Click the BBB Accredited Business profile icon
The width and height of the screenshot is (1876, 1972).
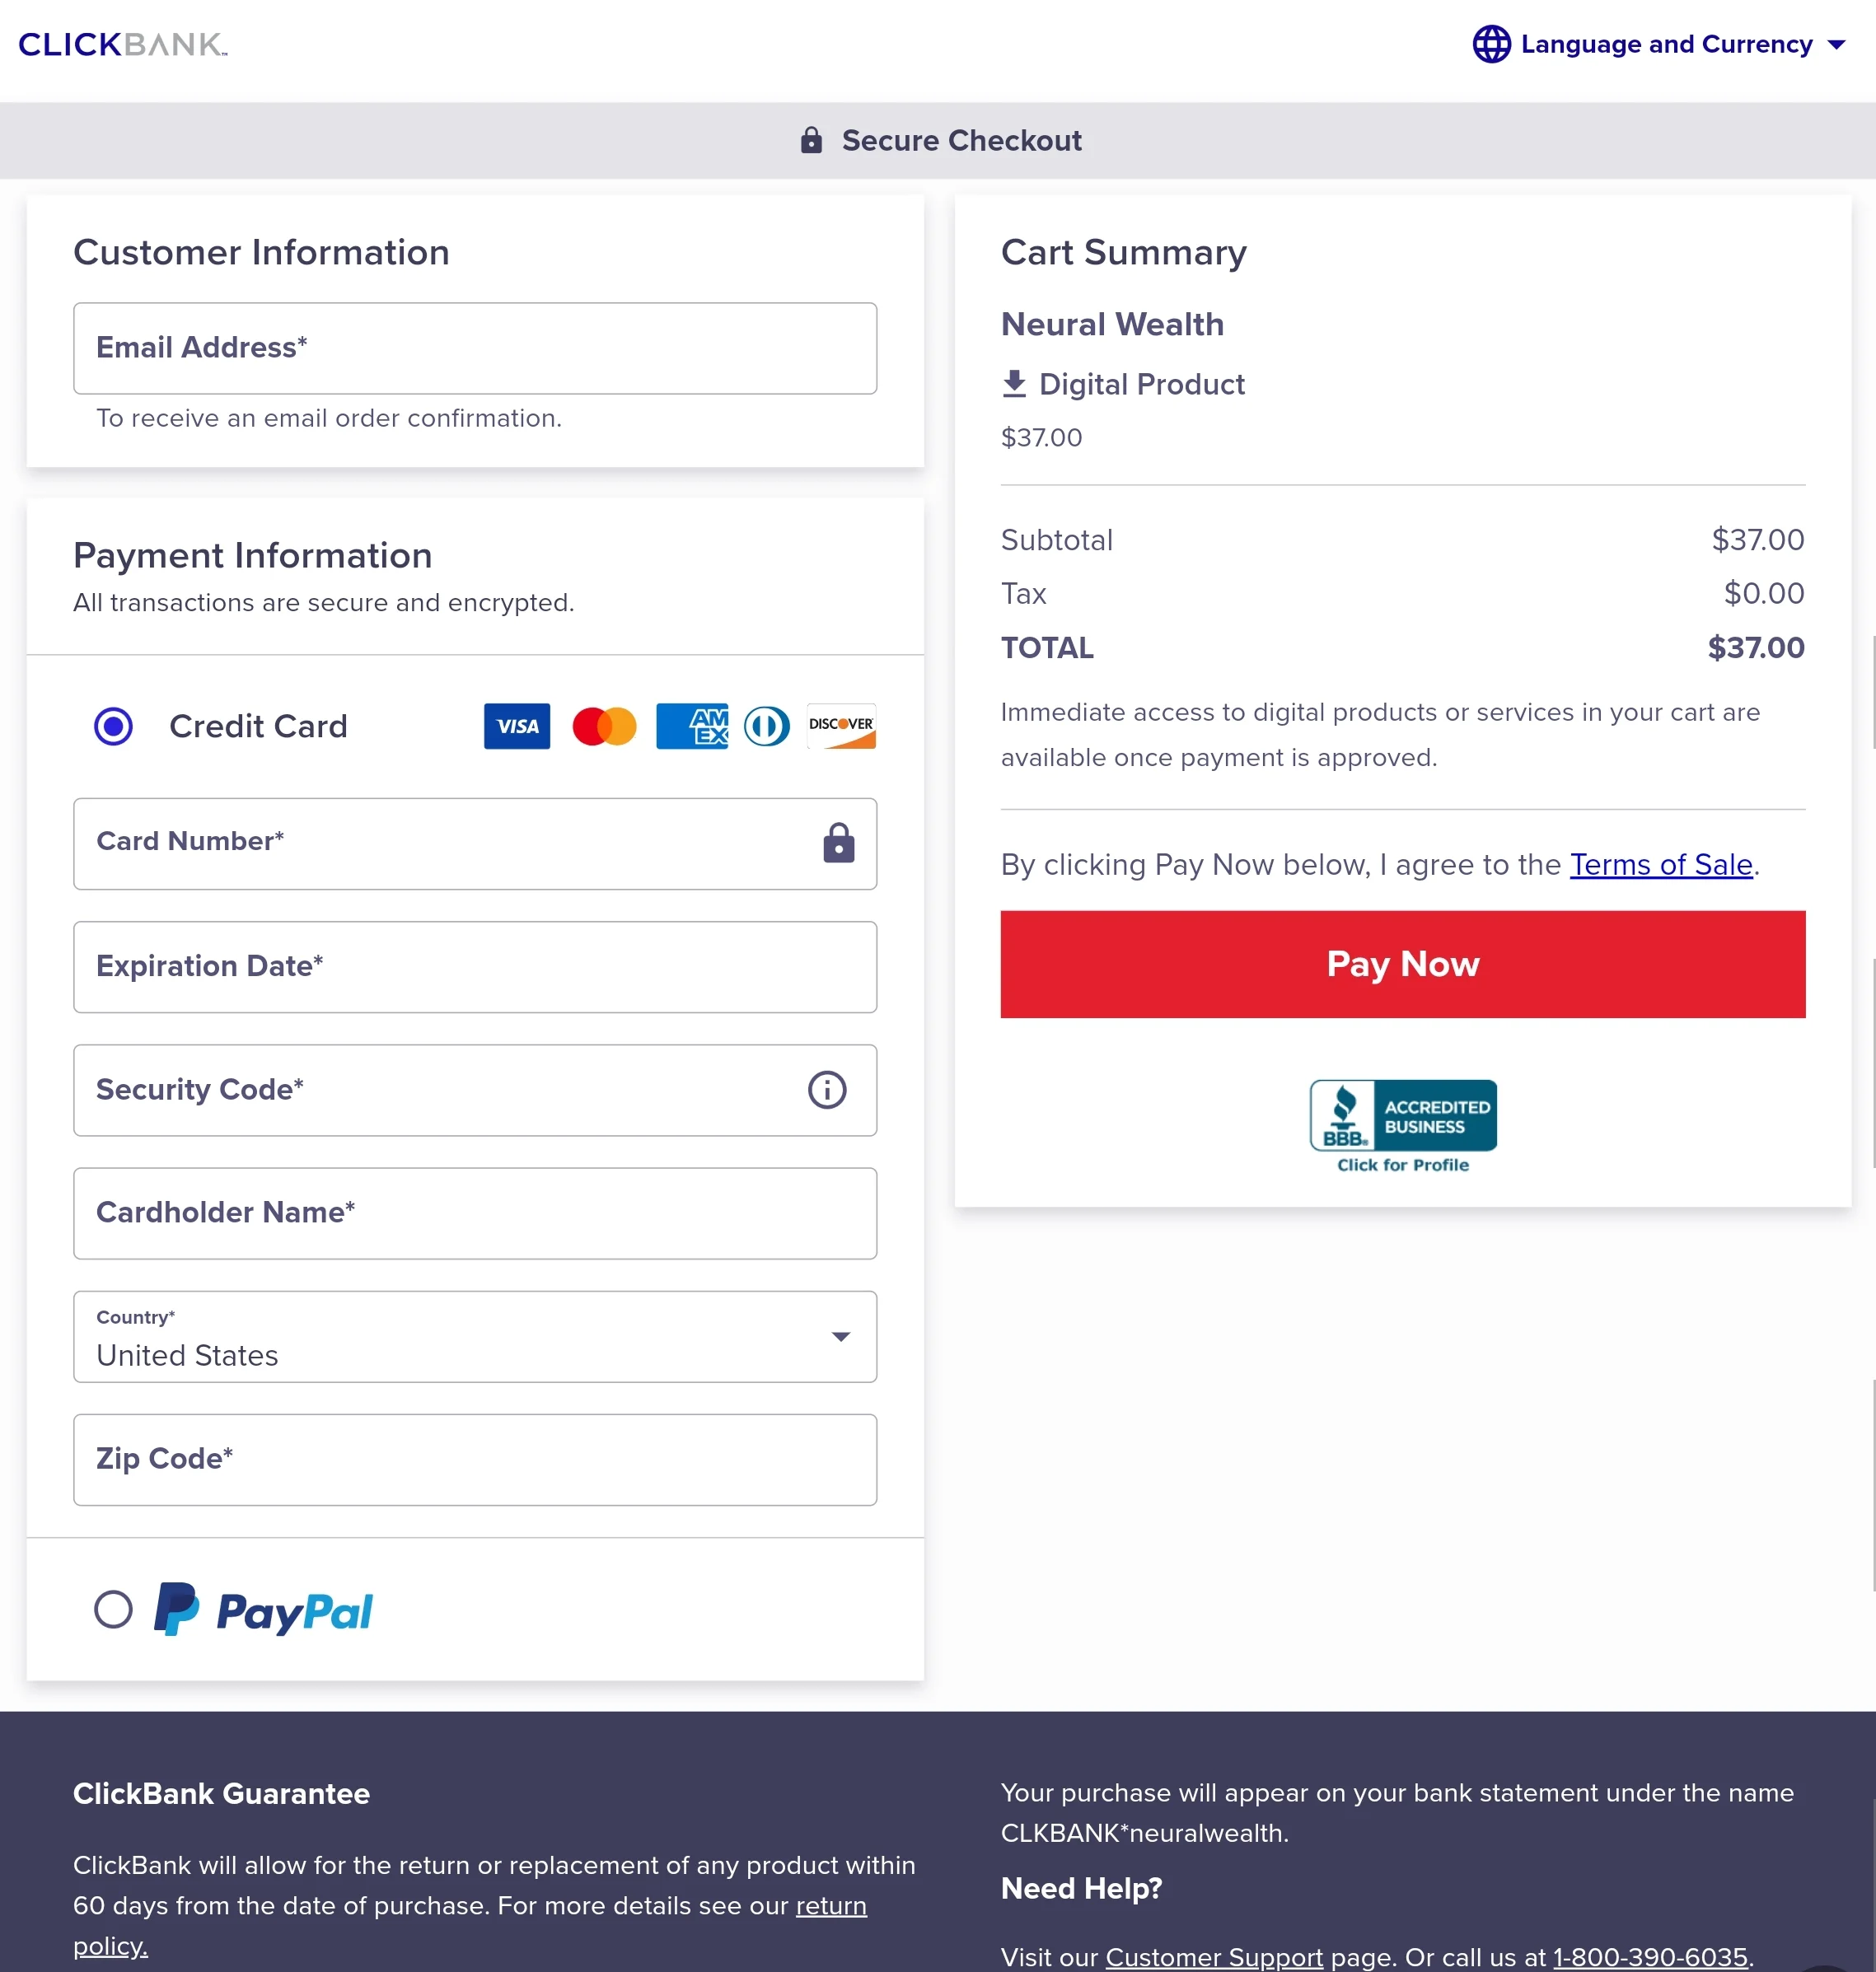pos(1402,1125)
